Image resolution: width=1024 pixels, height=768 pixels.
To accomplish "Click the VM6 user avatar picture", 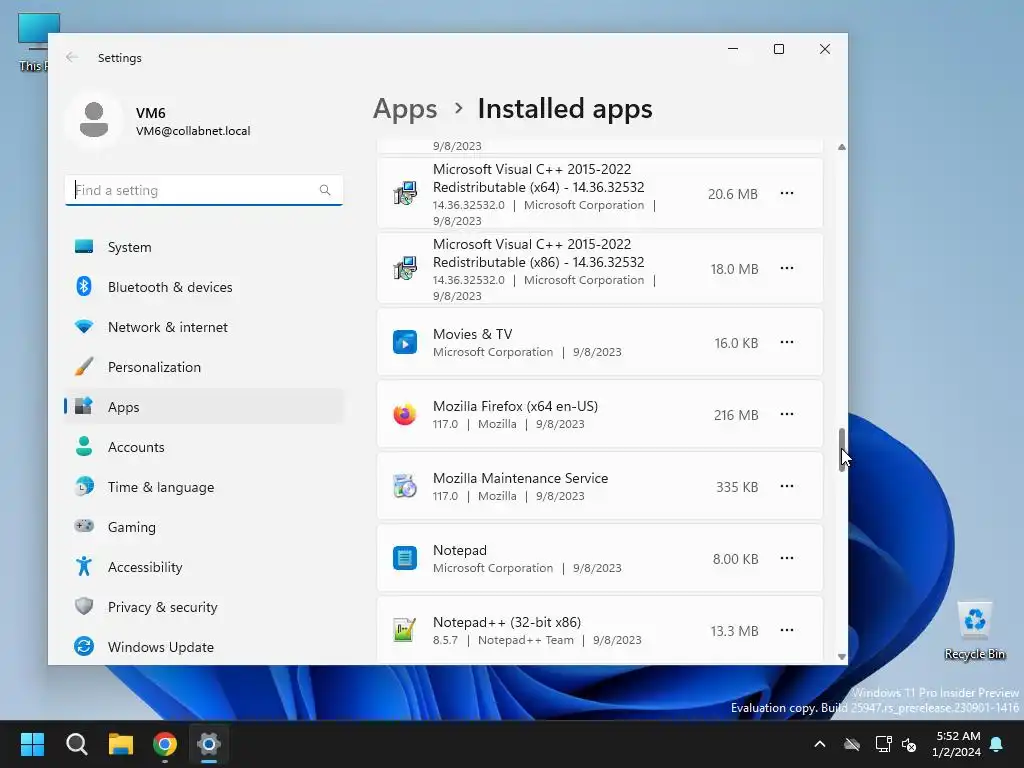I will click(x=94, y=120).
